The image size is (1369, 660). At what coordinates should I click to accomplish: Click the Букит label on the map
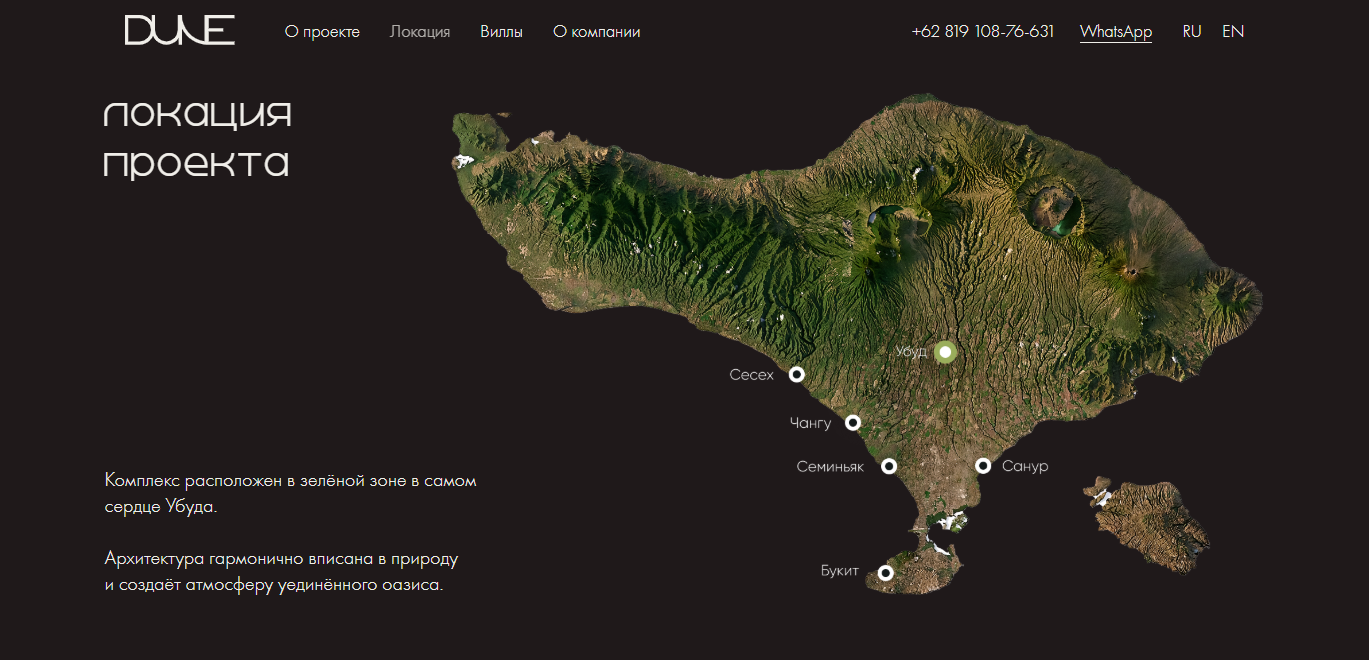(840, 571)
